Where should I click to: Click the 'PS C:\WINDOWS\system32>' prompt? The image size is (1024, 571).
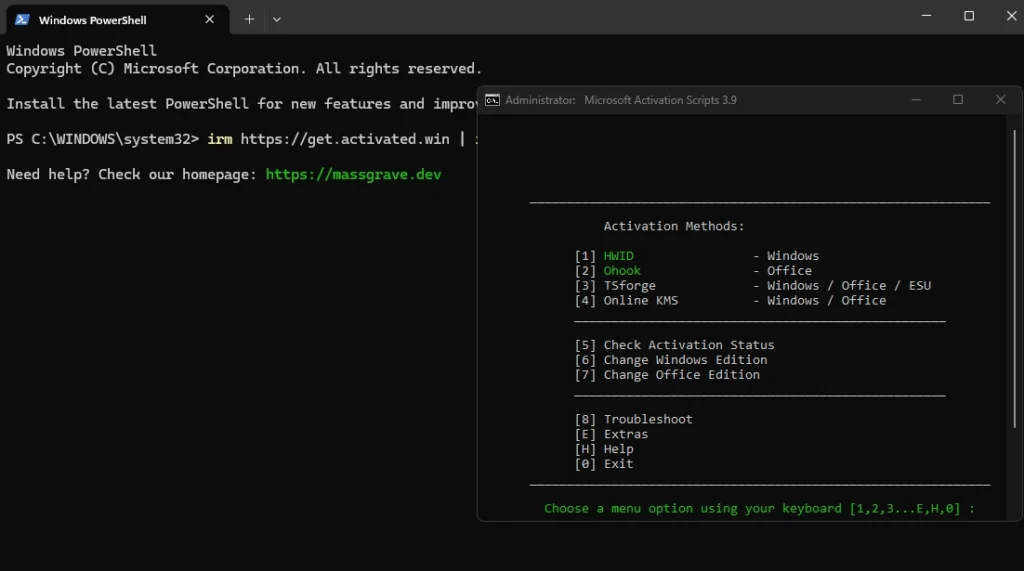(x=103, y=139)
